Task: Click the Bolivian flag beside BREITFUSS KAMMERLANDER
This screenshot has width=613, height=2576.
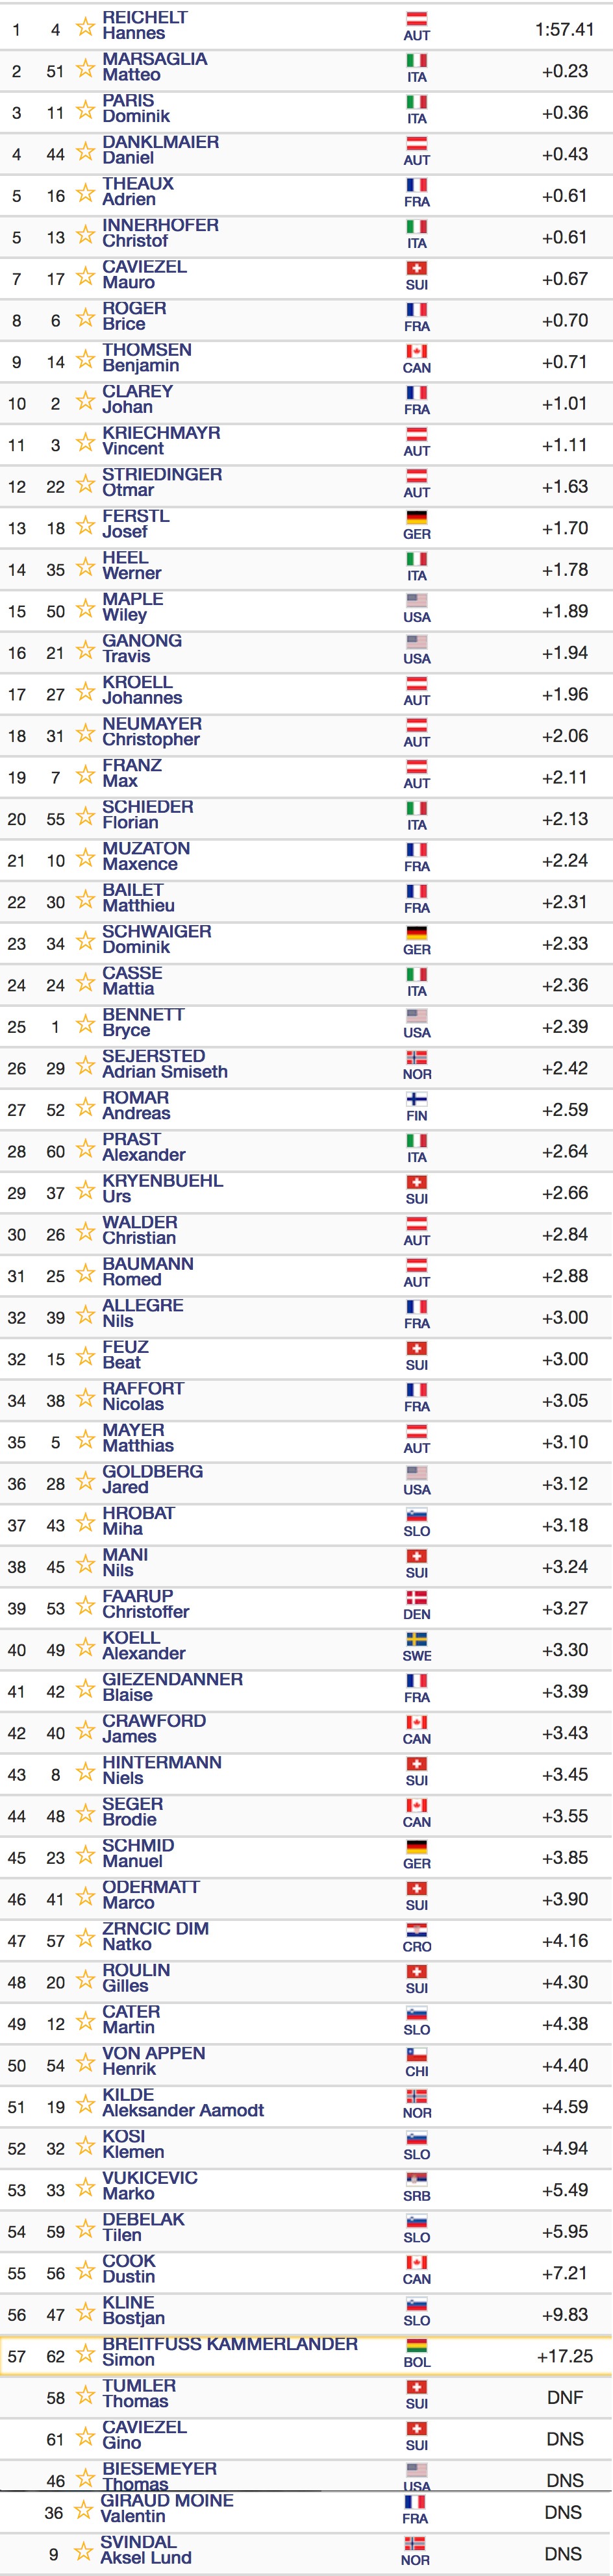Action: 417,2346
